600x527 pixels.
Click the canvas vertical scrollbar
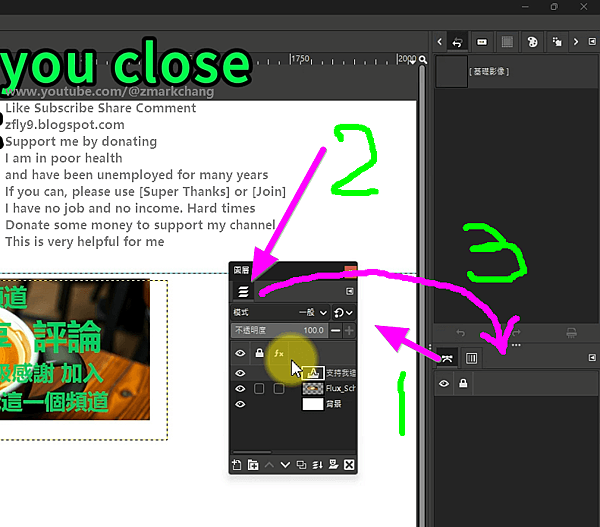[422, 295]
